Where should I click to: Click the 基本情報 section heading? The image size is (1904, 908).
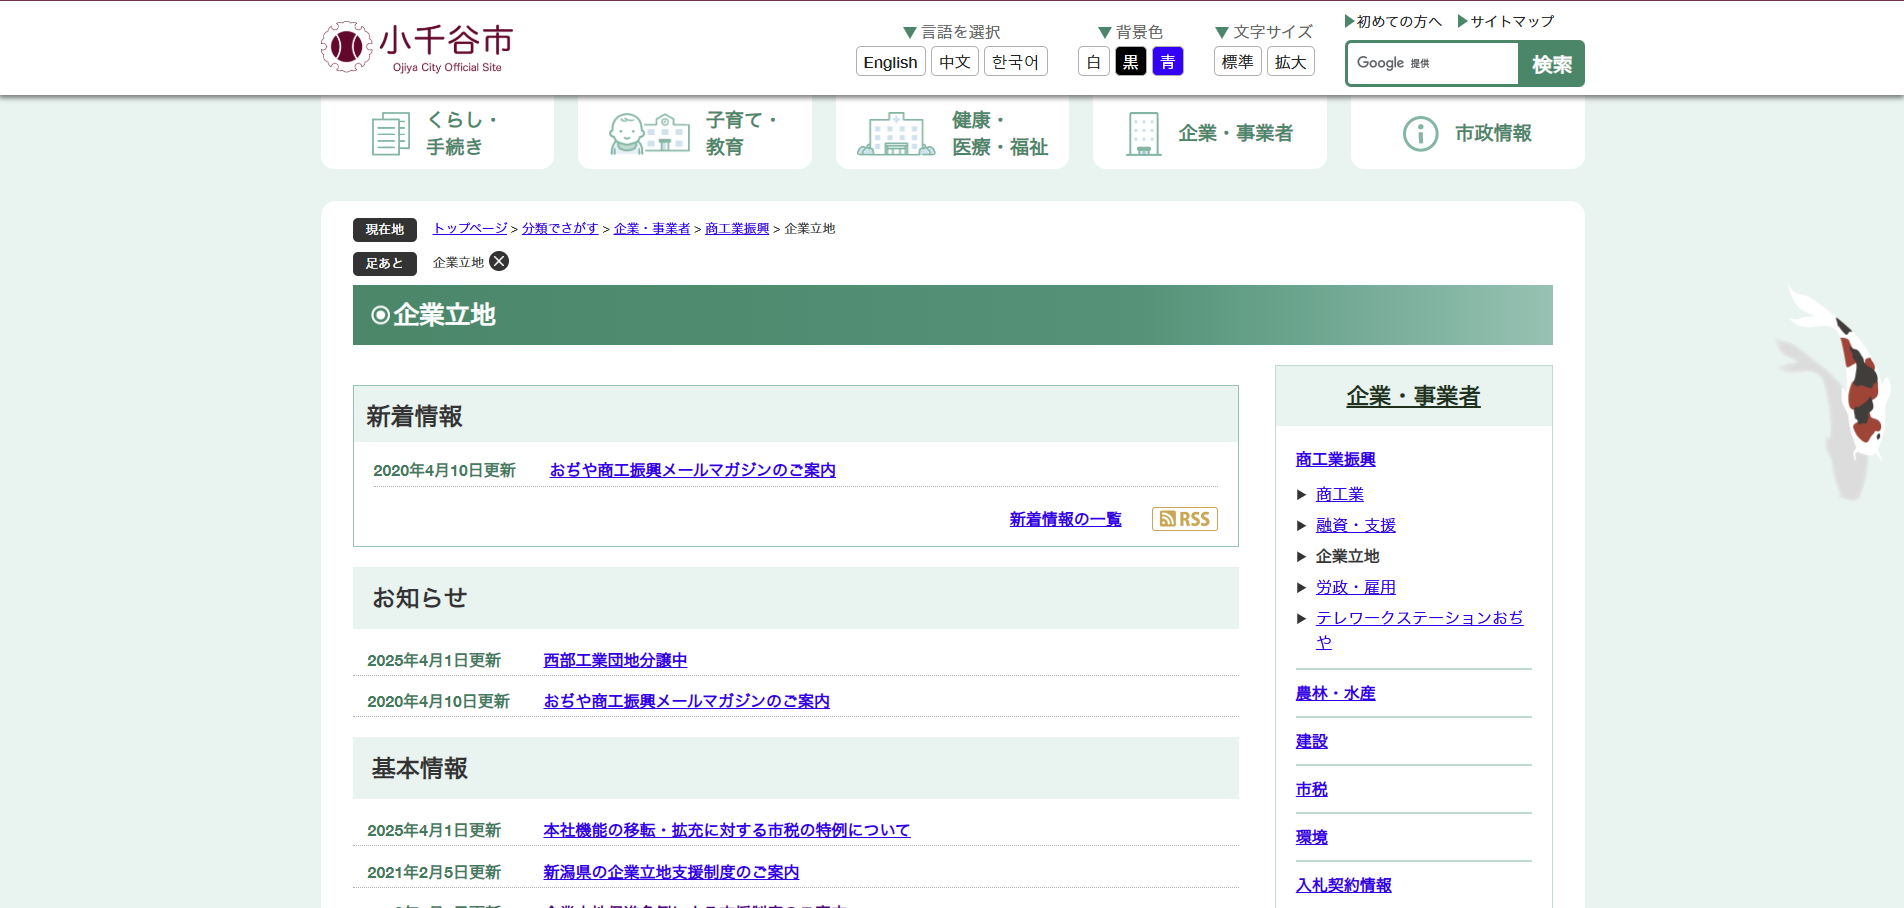tap(420, 768)
